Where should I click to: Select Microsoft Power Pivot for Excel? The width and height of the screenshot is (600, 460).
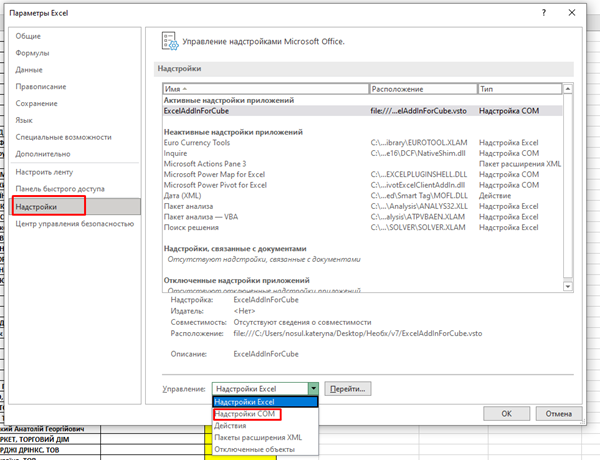pos(362,185)
